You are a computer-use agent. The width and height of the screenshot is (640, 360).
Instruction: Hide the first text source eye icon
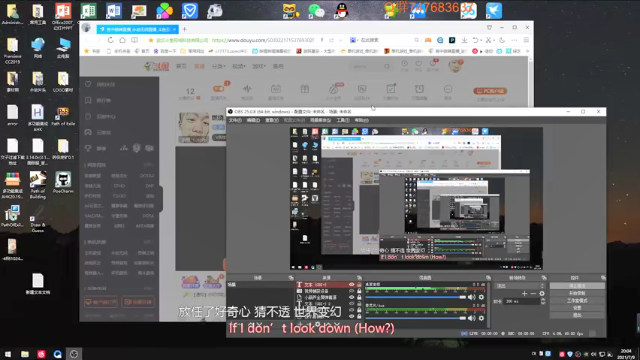[351, 284]
